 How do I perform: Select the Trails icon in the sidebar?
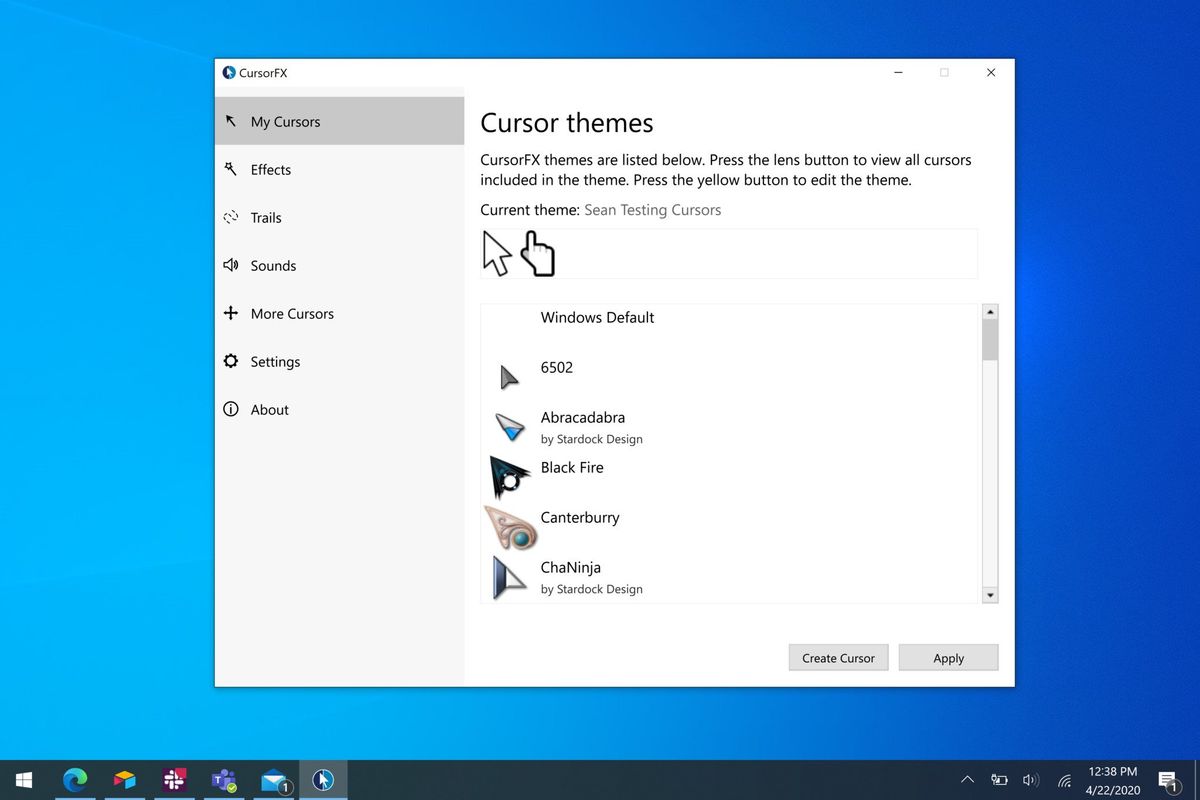click(231, 217)
